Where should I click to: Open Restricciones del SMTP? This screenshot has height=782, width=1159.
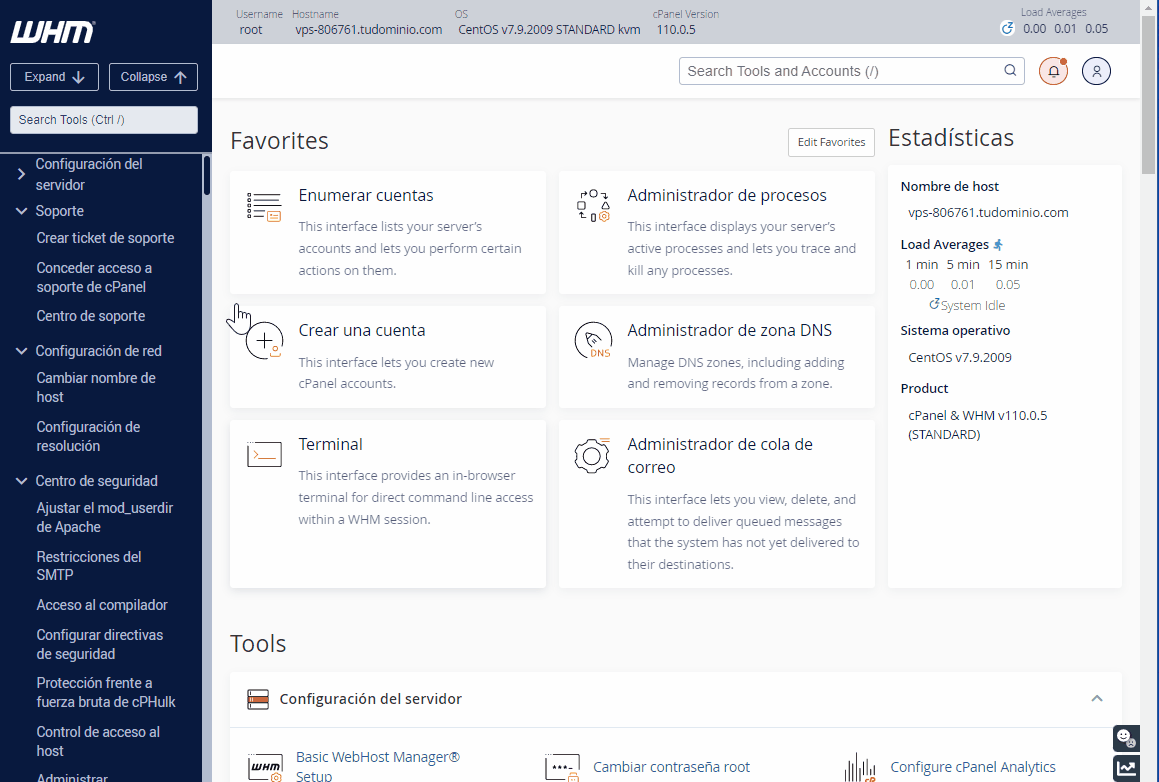coord(89,565)
